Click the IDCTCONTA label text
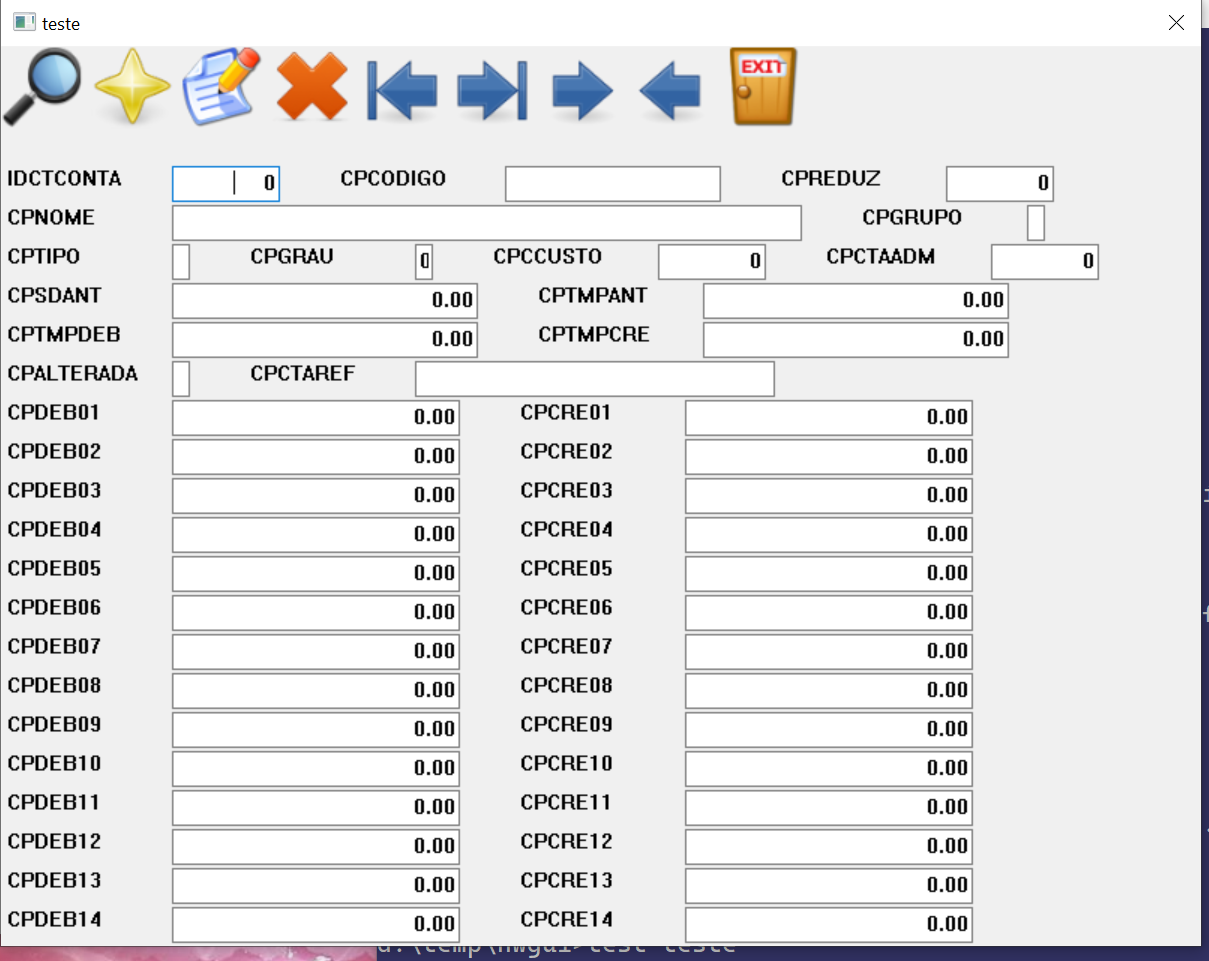1209x961 pixels. click(x=64, y=179)
